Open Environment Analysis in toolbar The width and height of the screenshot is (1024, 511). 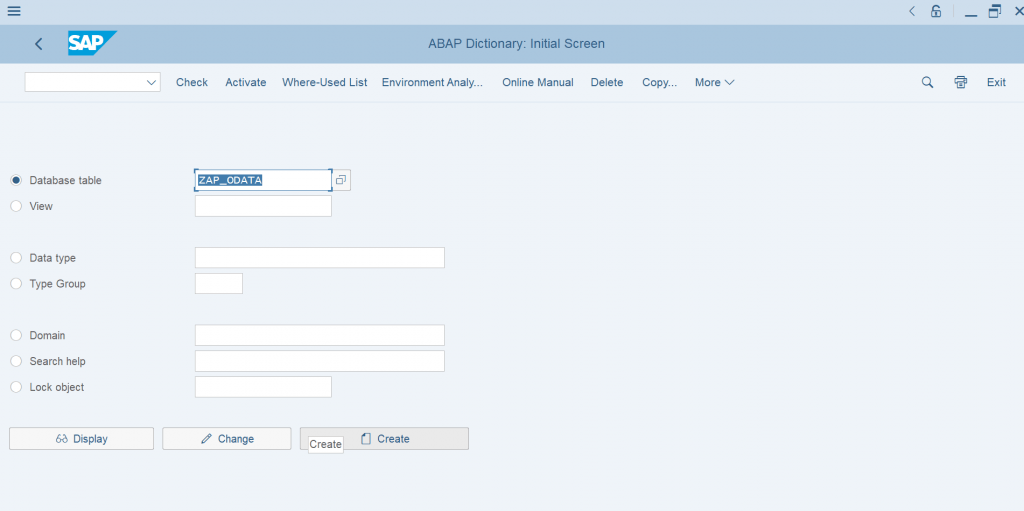432,82
